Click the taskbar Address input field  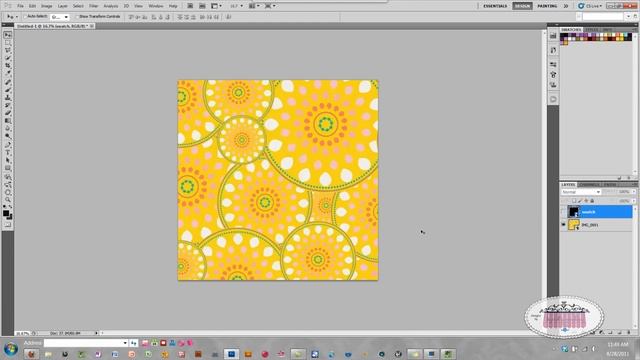click(86, 343)
